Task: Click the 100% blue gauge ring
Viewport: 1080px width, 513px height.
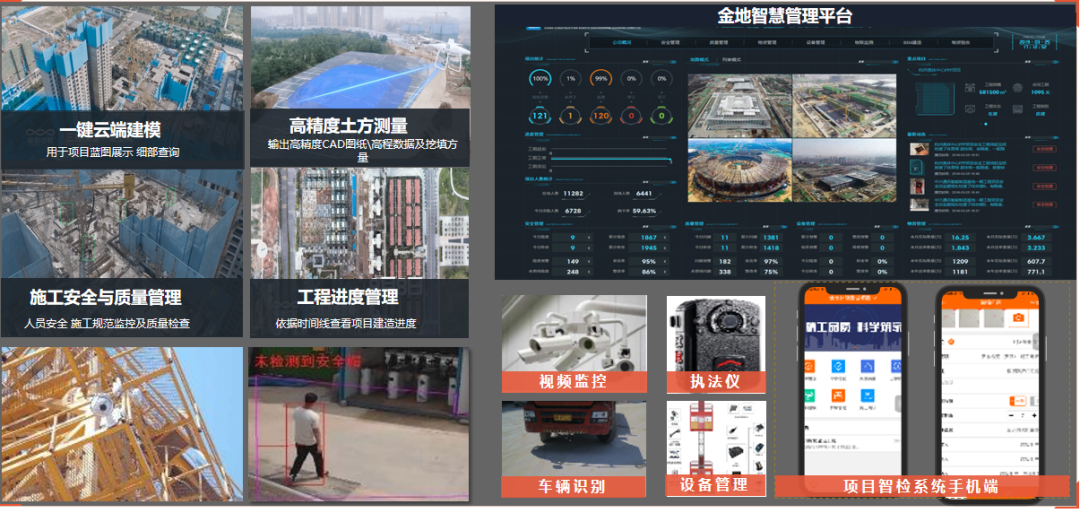Action: pos(540,79)
